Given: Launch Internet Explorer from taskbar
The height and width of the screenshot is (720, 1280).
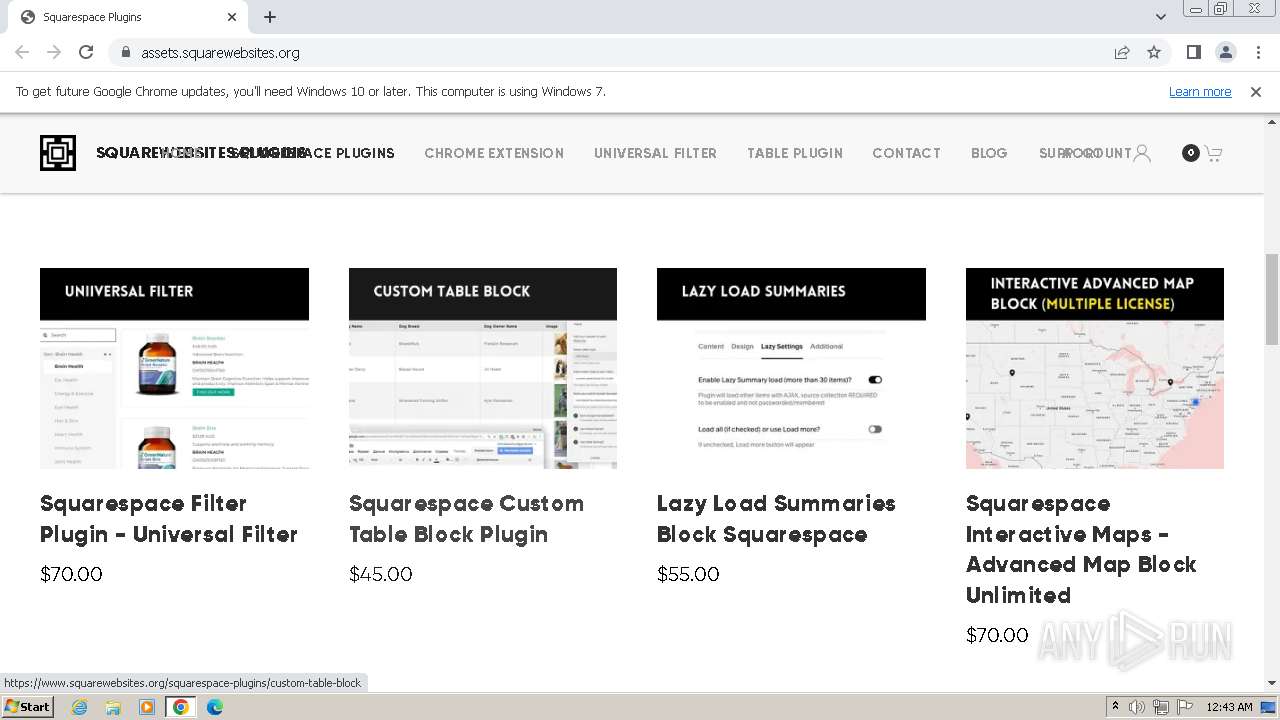Looking at the screenshot, I should point(79,707).
